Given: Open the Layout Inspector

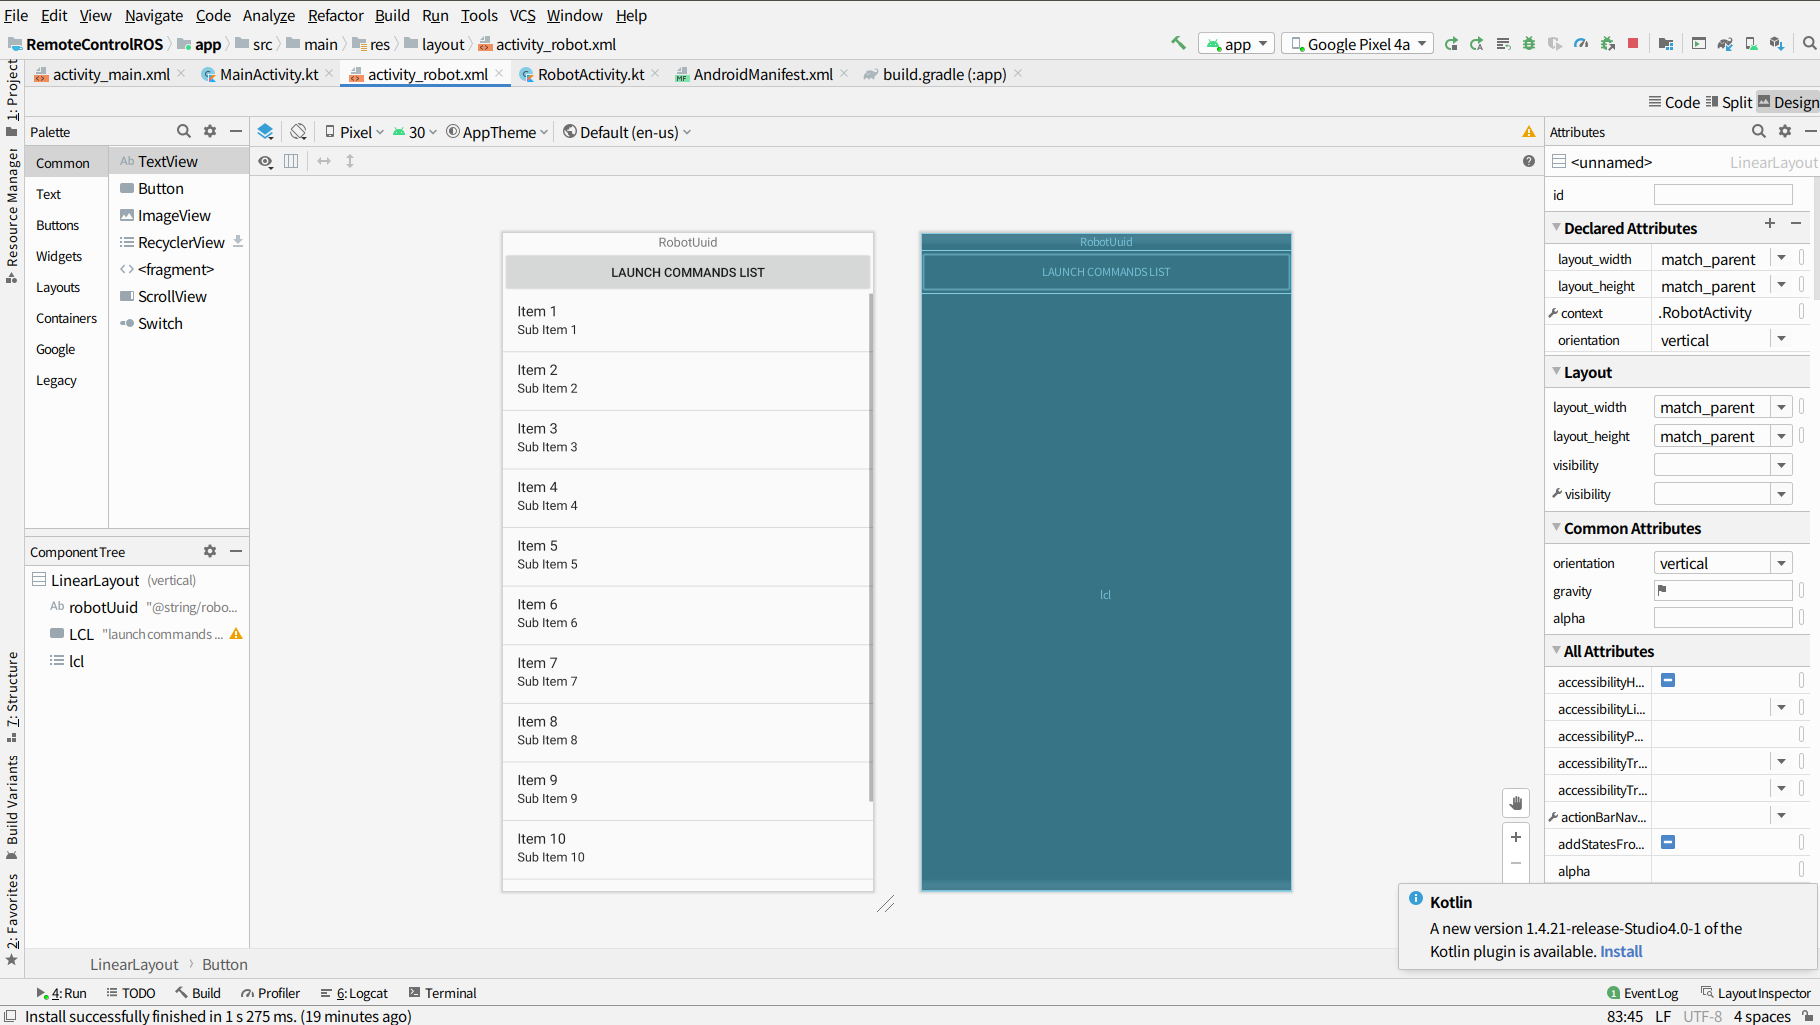Looking at the screenshot, I should tap(1756, 993).
